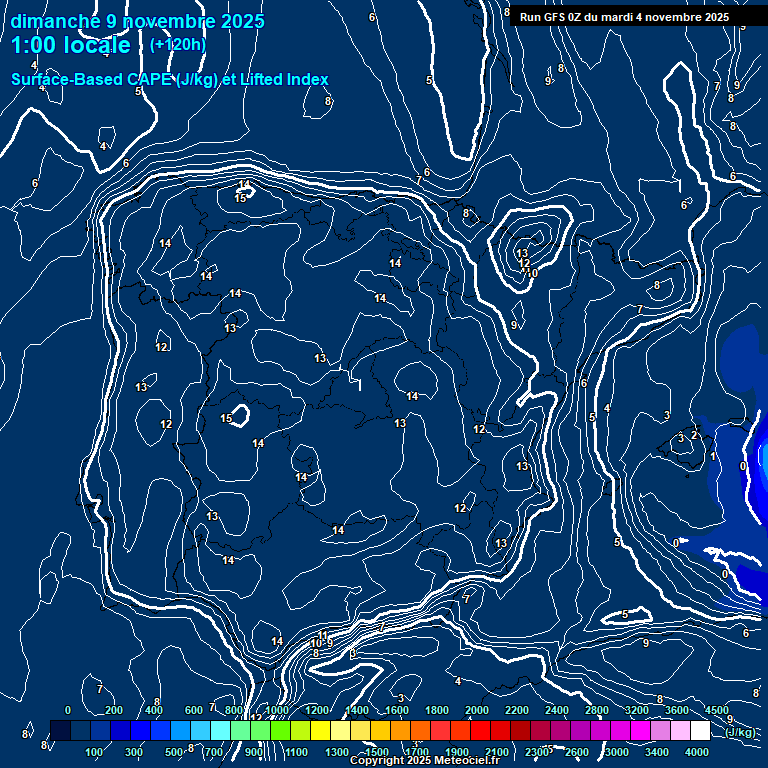
Task: Click the "600" legend scale value
Action: click(193, 710)
